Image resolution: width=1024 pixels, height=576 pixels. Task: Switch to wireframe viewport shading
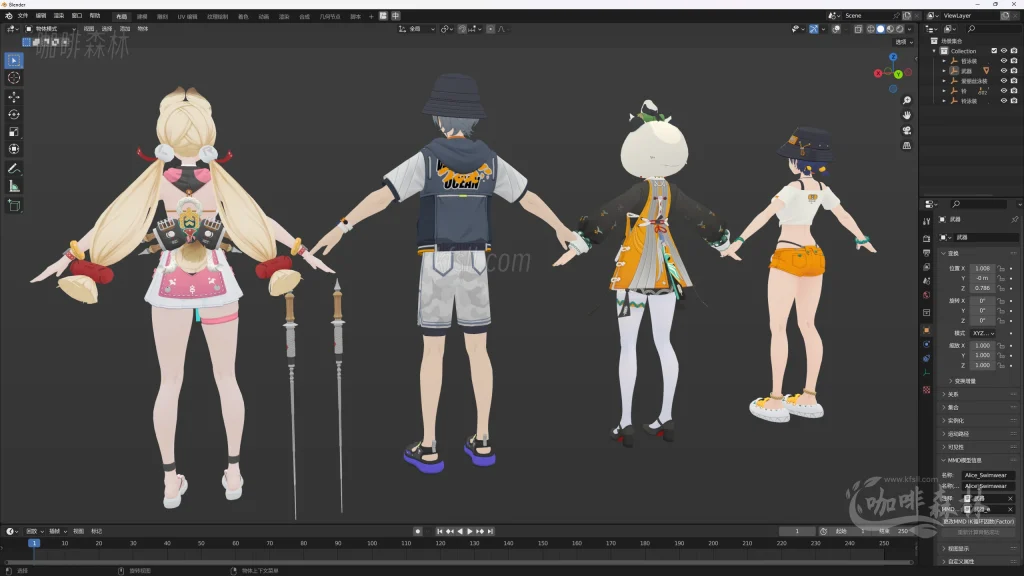click(x=871, y=29)
